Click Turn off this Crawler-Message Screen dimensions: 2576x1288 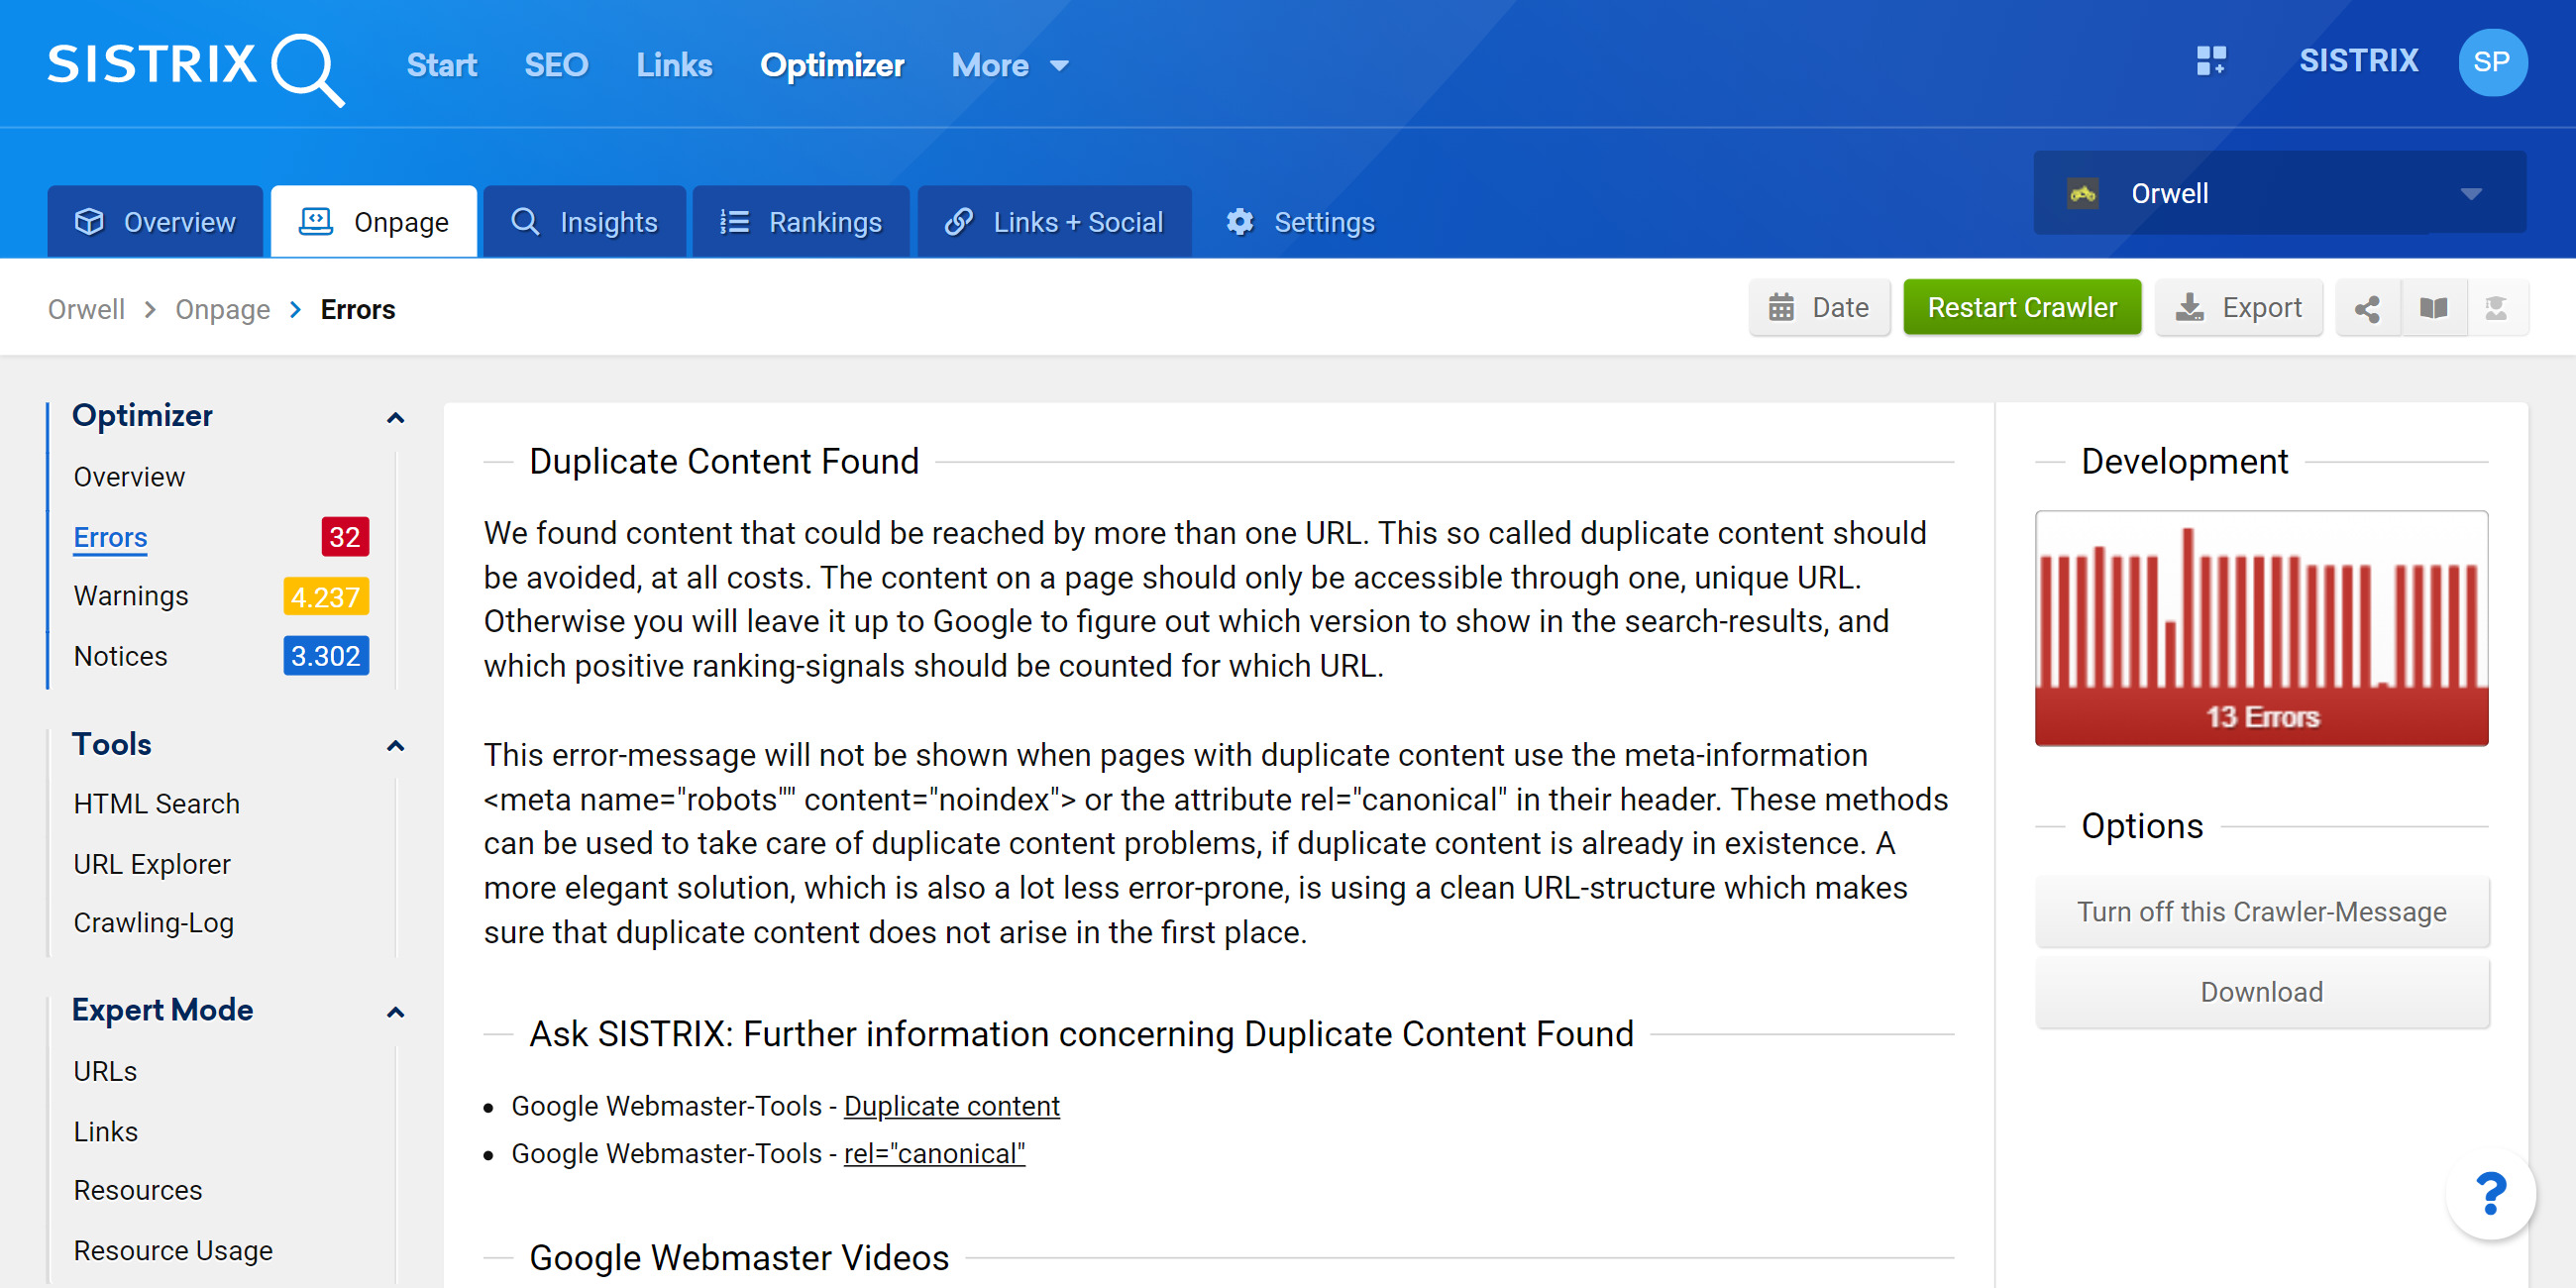[x=2261, y=912]
